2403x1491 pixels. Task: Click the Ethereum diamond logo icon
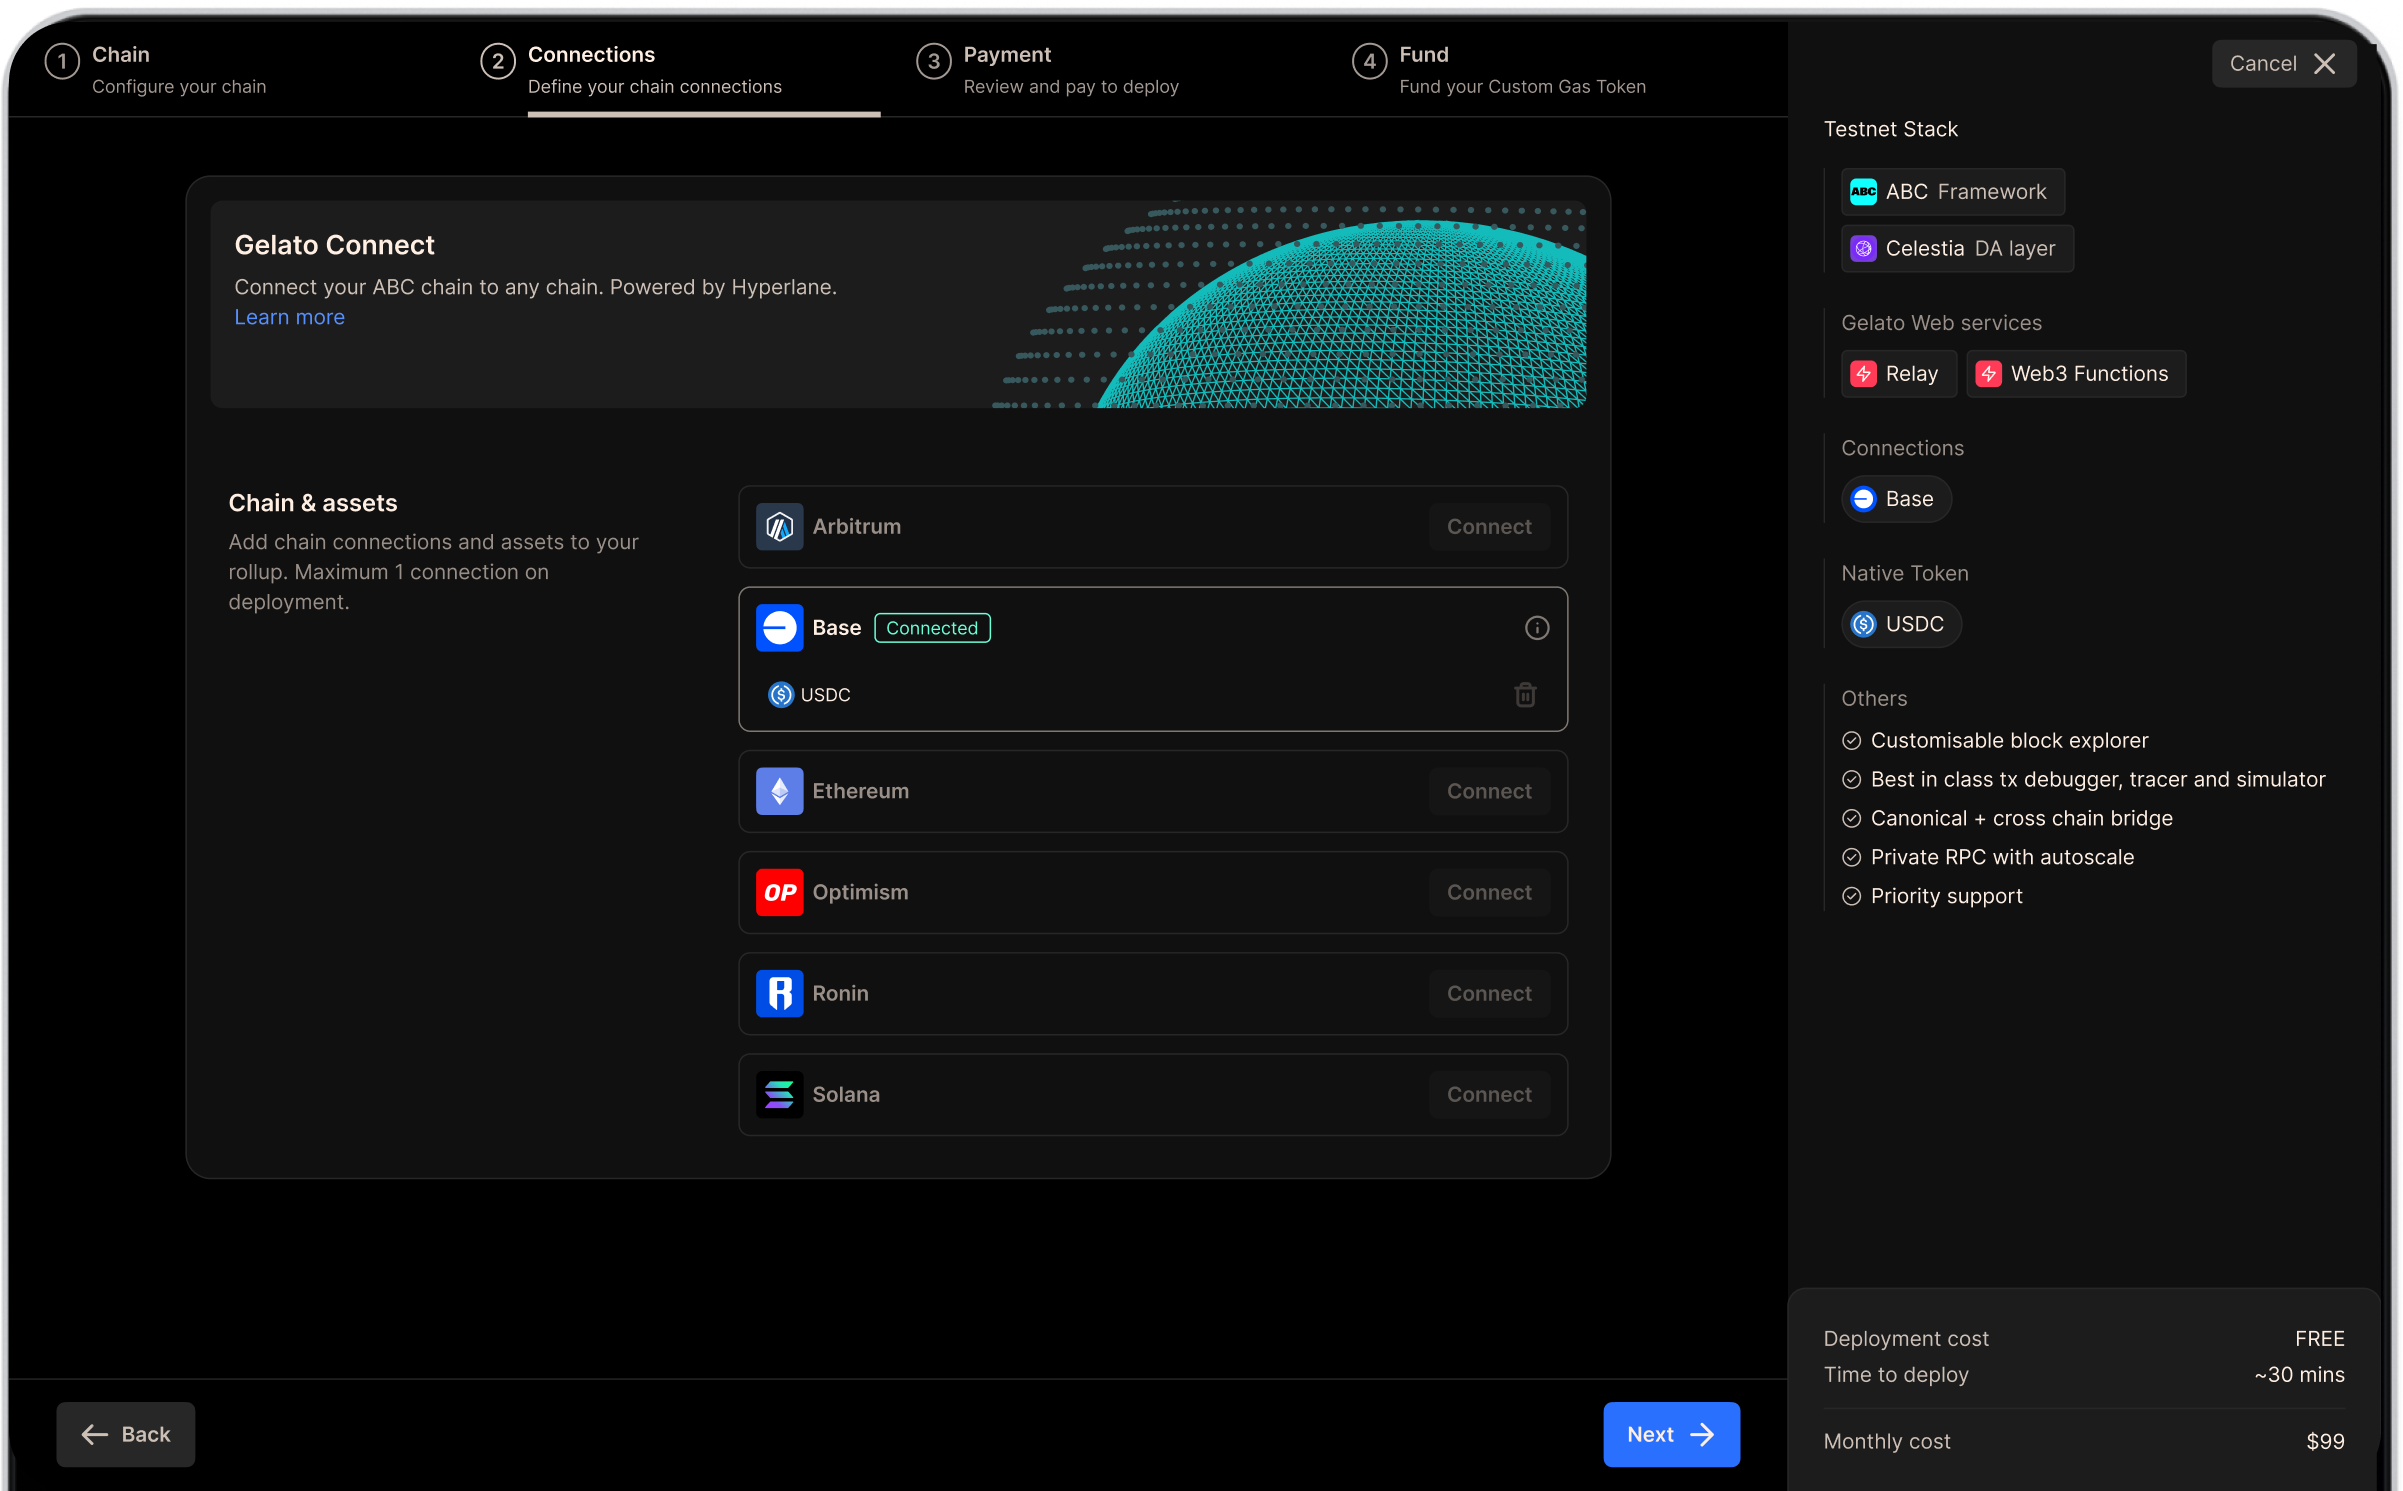(x=779, y=791)
